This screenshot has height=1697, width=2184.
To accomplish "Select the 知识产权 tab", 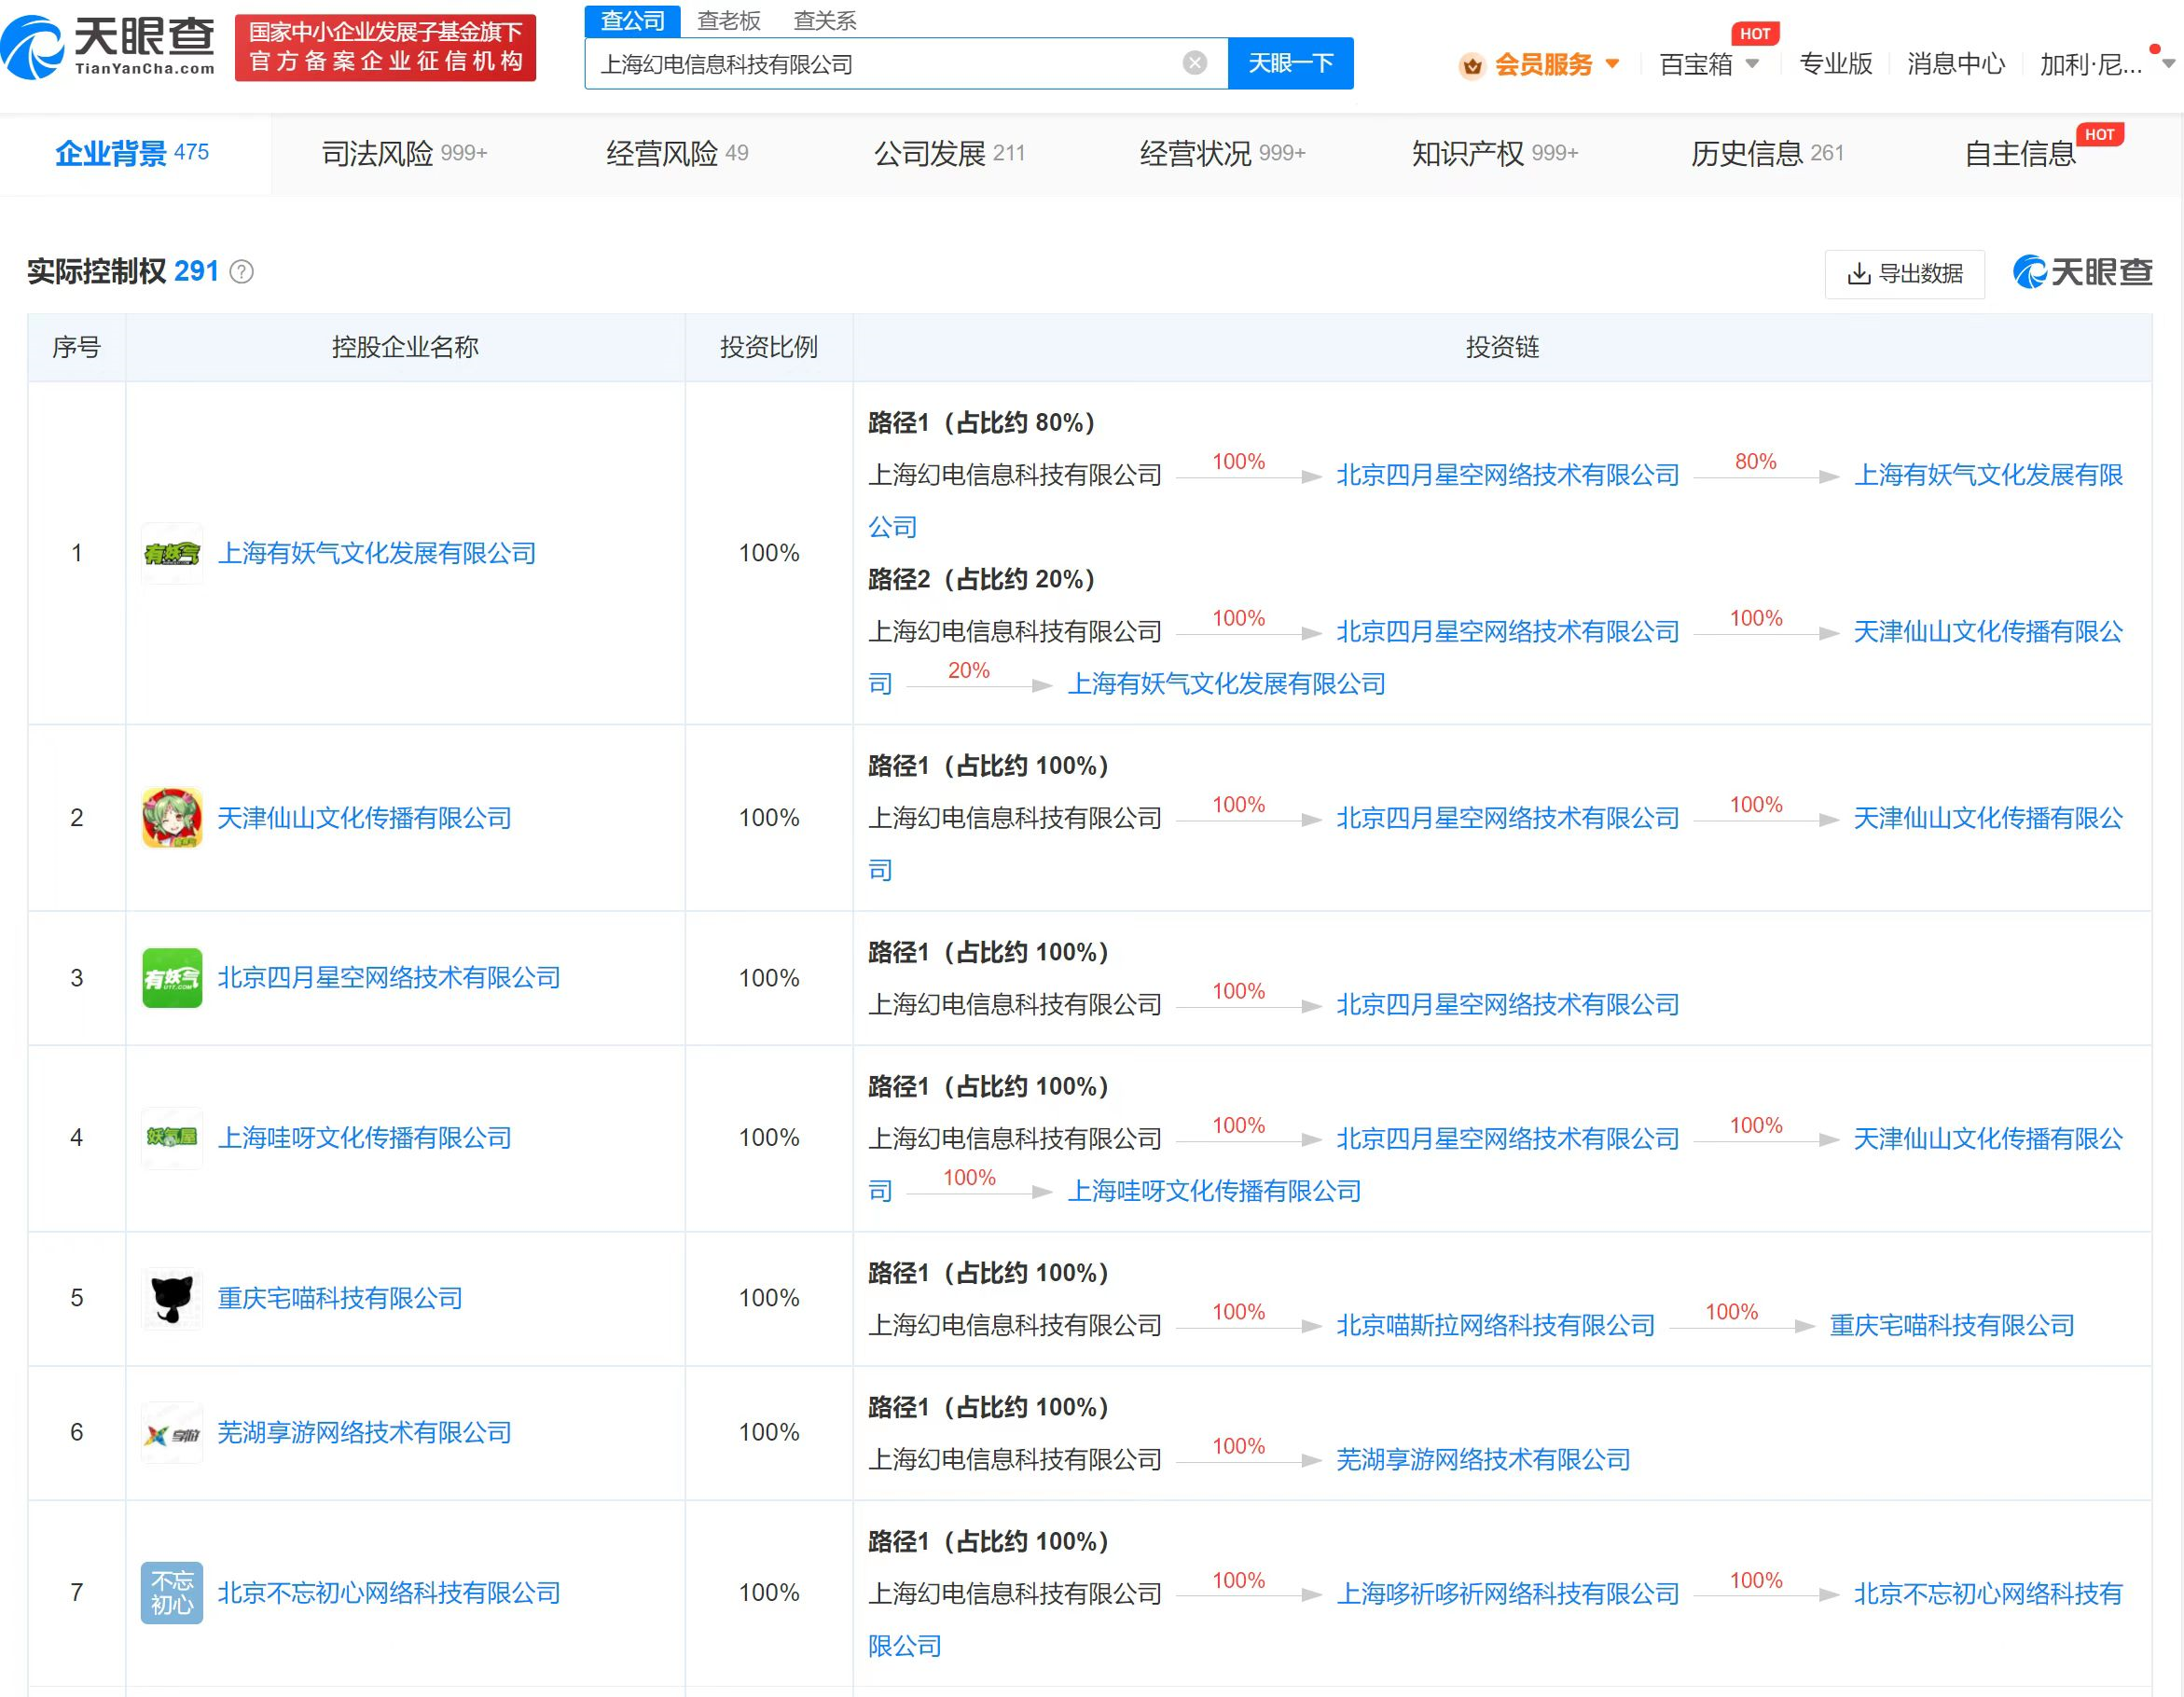I will coord(1494,153).
